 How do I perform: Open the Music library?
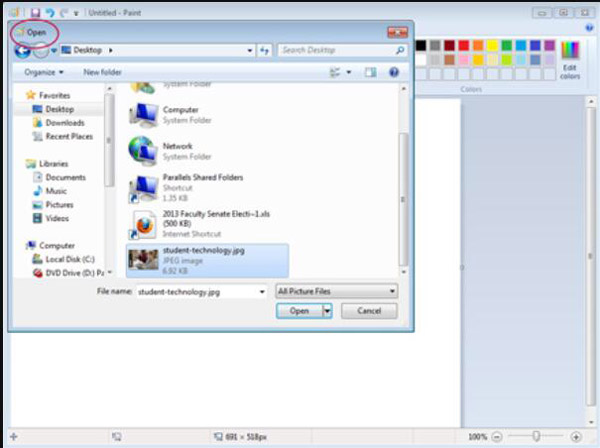pyautogui.click(x=56, y=191)
